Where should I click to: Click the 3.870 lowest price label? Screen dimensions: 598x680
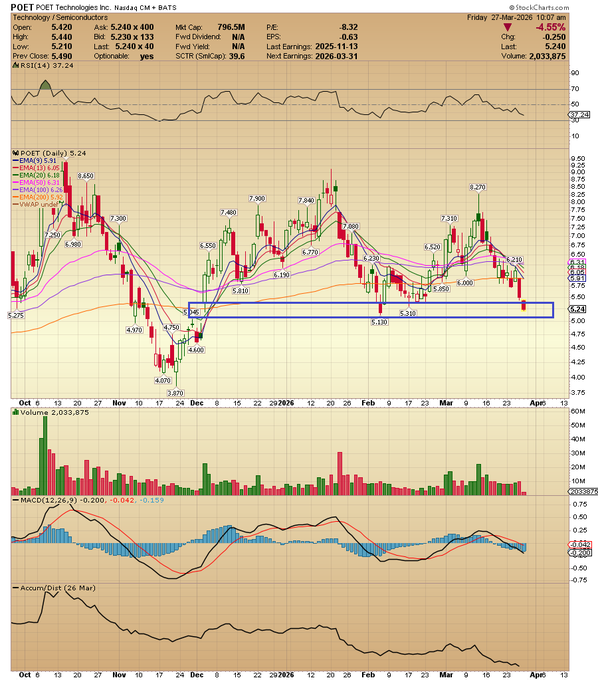point(176,393)
